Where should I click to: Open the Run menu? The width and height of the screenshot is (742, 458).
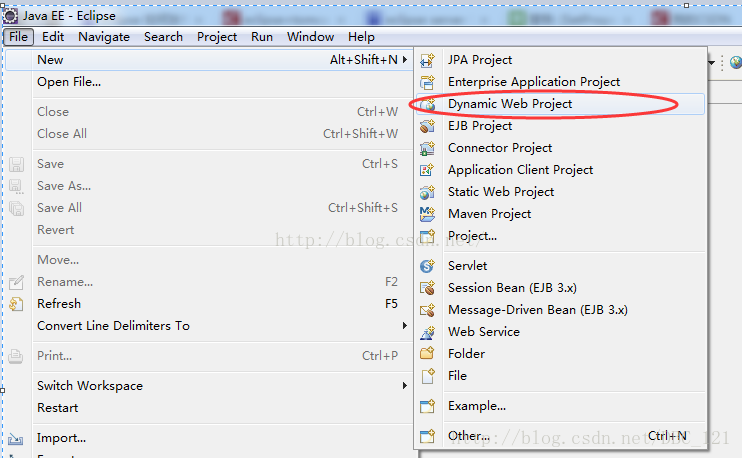[262, 36]
